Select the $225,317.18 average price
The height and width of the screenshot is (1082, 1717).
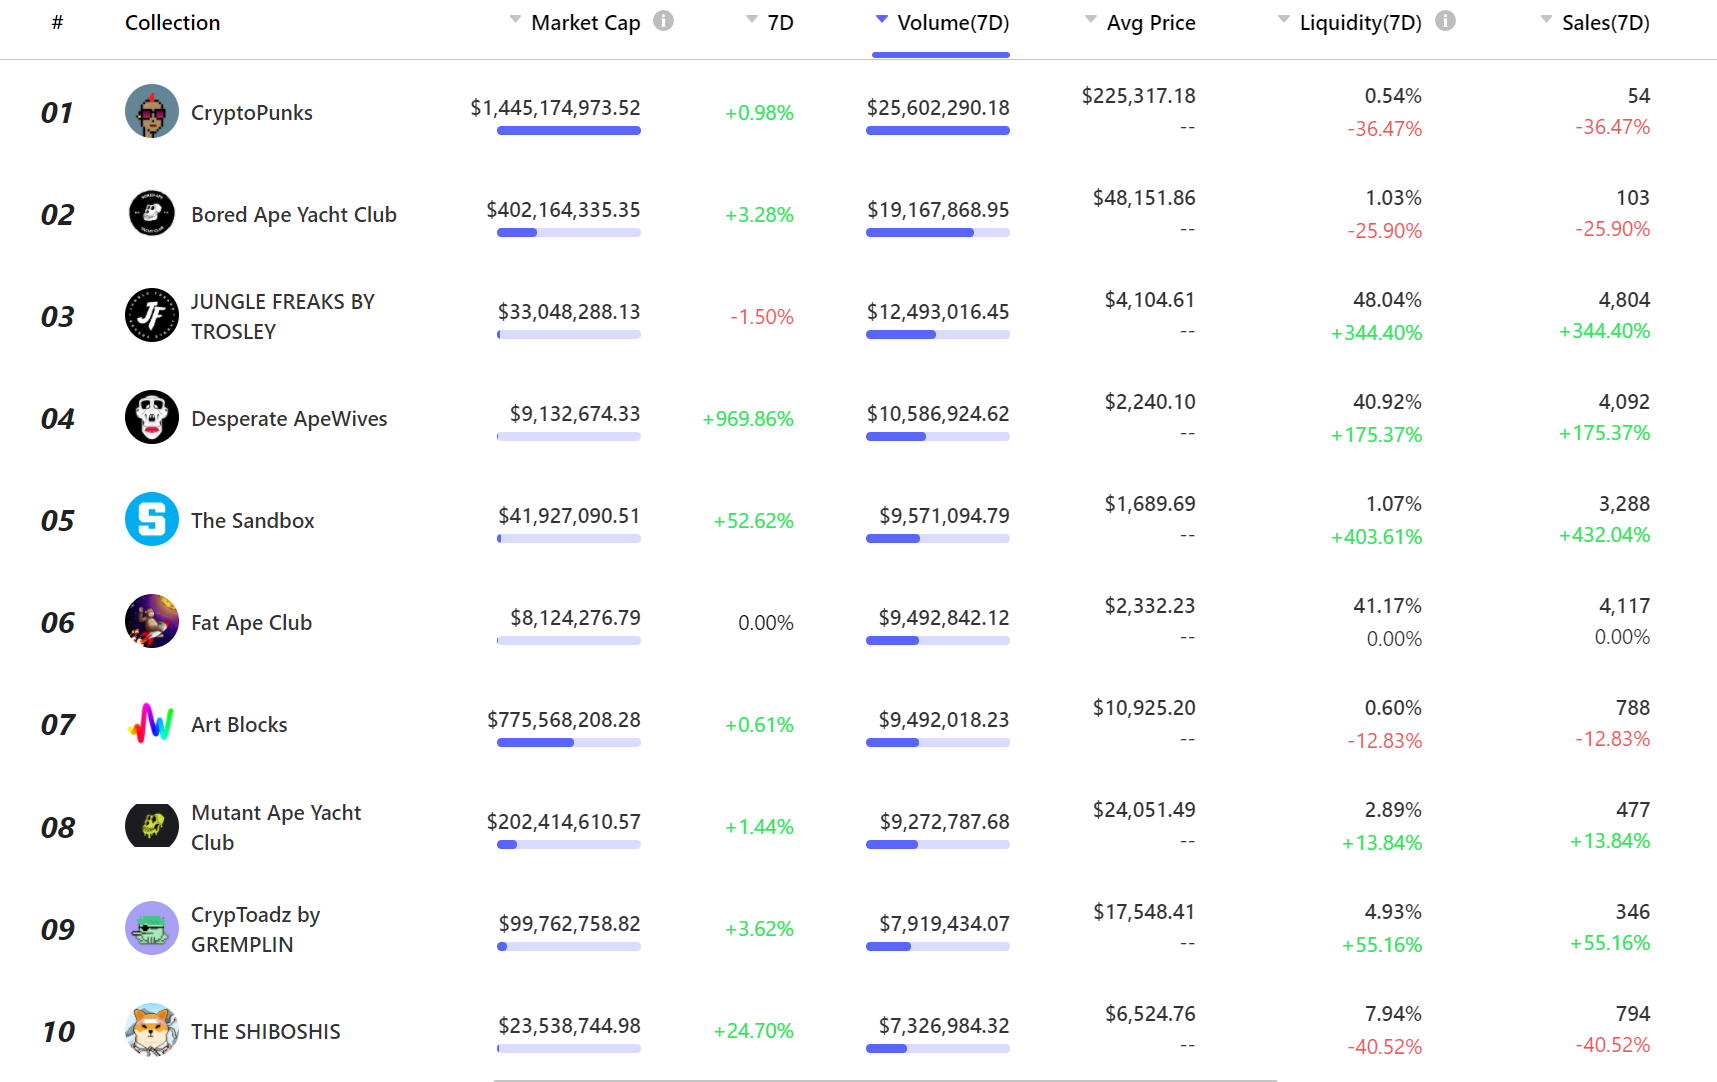pyautogui.click(x=1139, y=95)
